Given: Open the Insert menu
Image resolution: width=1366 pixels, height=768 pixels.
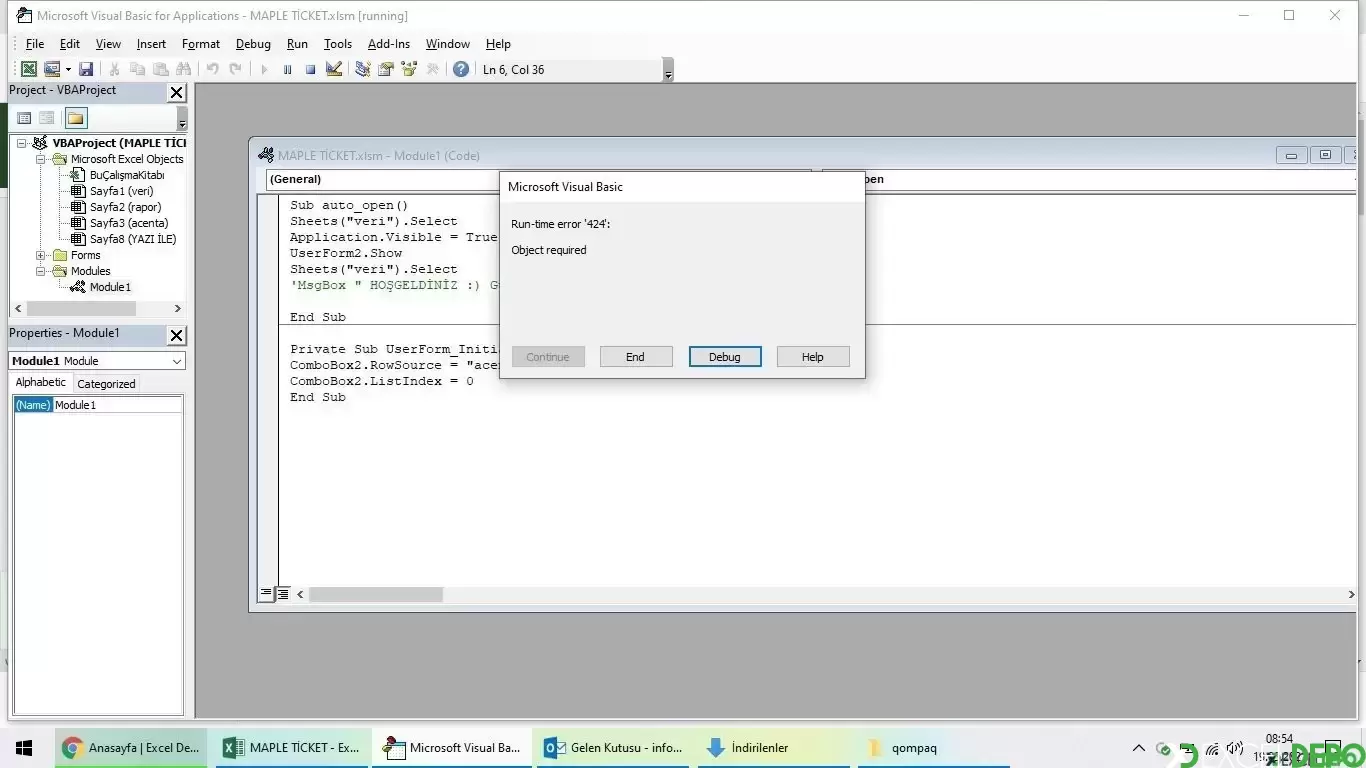Looking at the screenshot, I should [151, 44].
